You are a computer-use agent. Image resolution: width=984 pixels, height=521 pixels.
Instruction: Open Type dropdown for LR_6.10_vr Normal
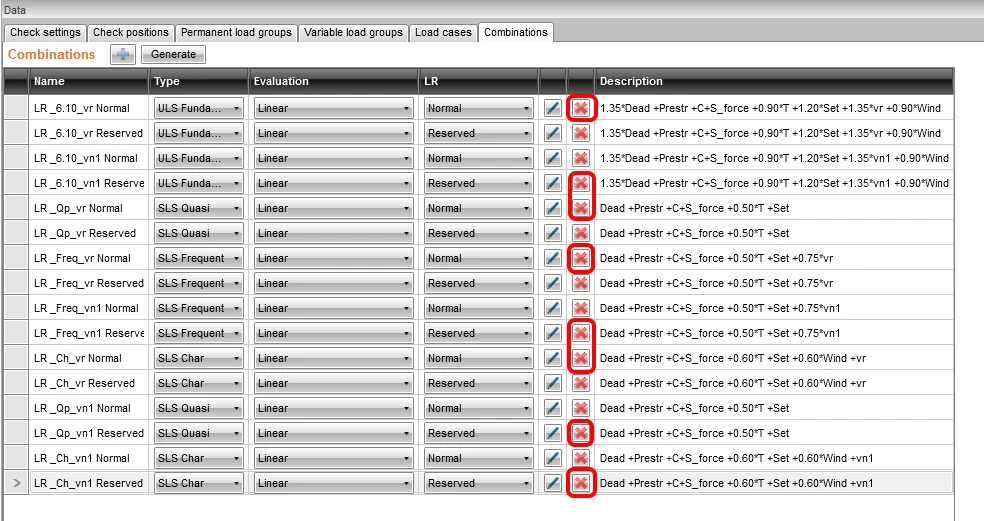[x=198, y=108]
